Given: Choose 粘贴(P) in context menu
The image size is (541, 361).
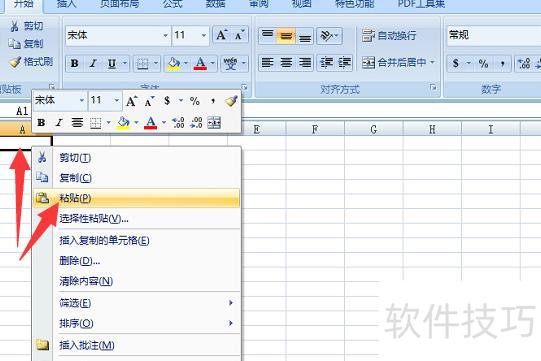Looking at the screenshot, I should [137, 198].
